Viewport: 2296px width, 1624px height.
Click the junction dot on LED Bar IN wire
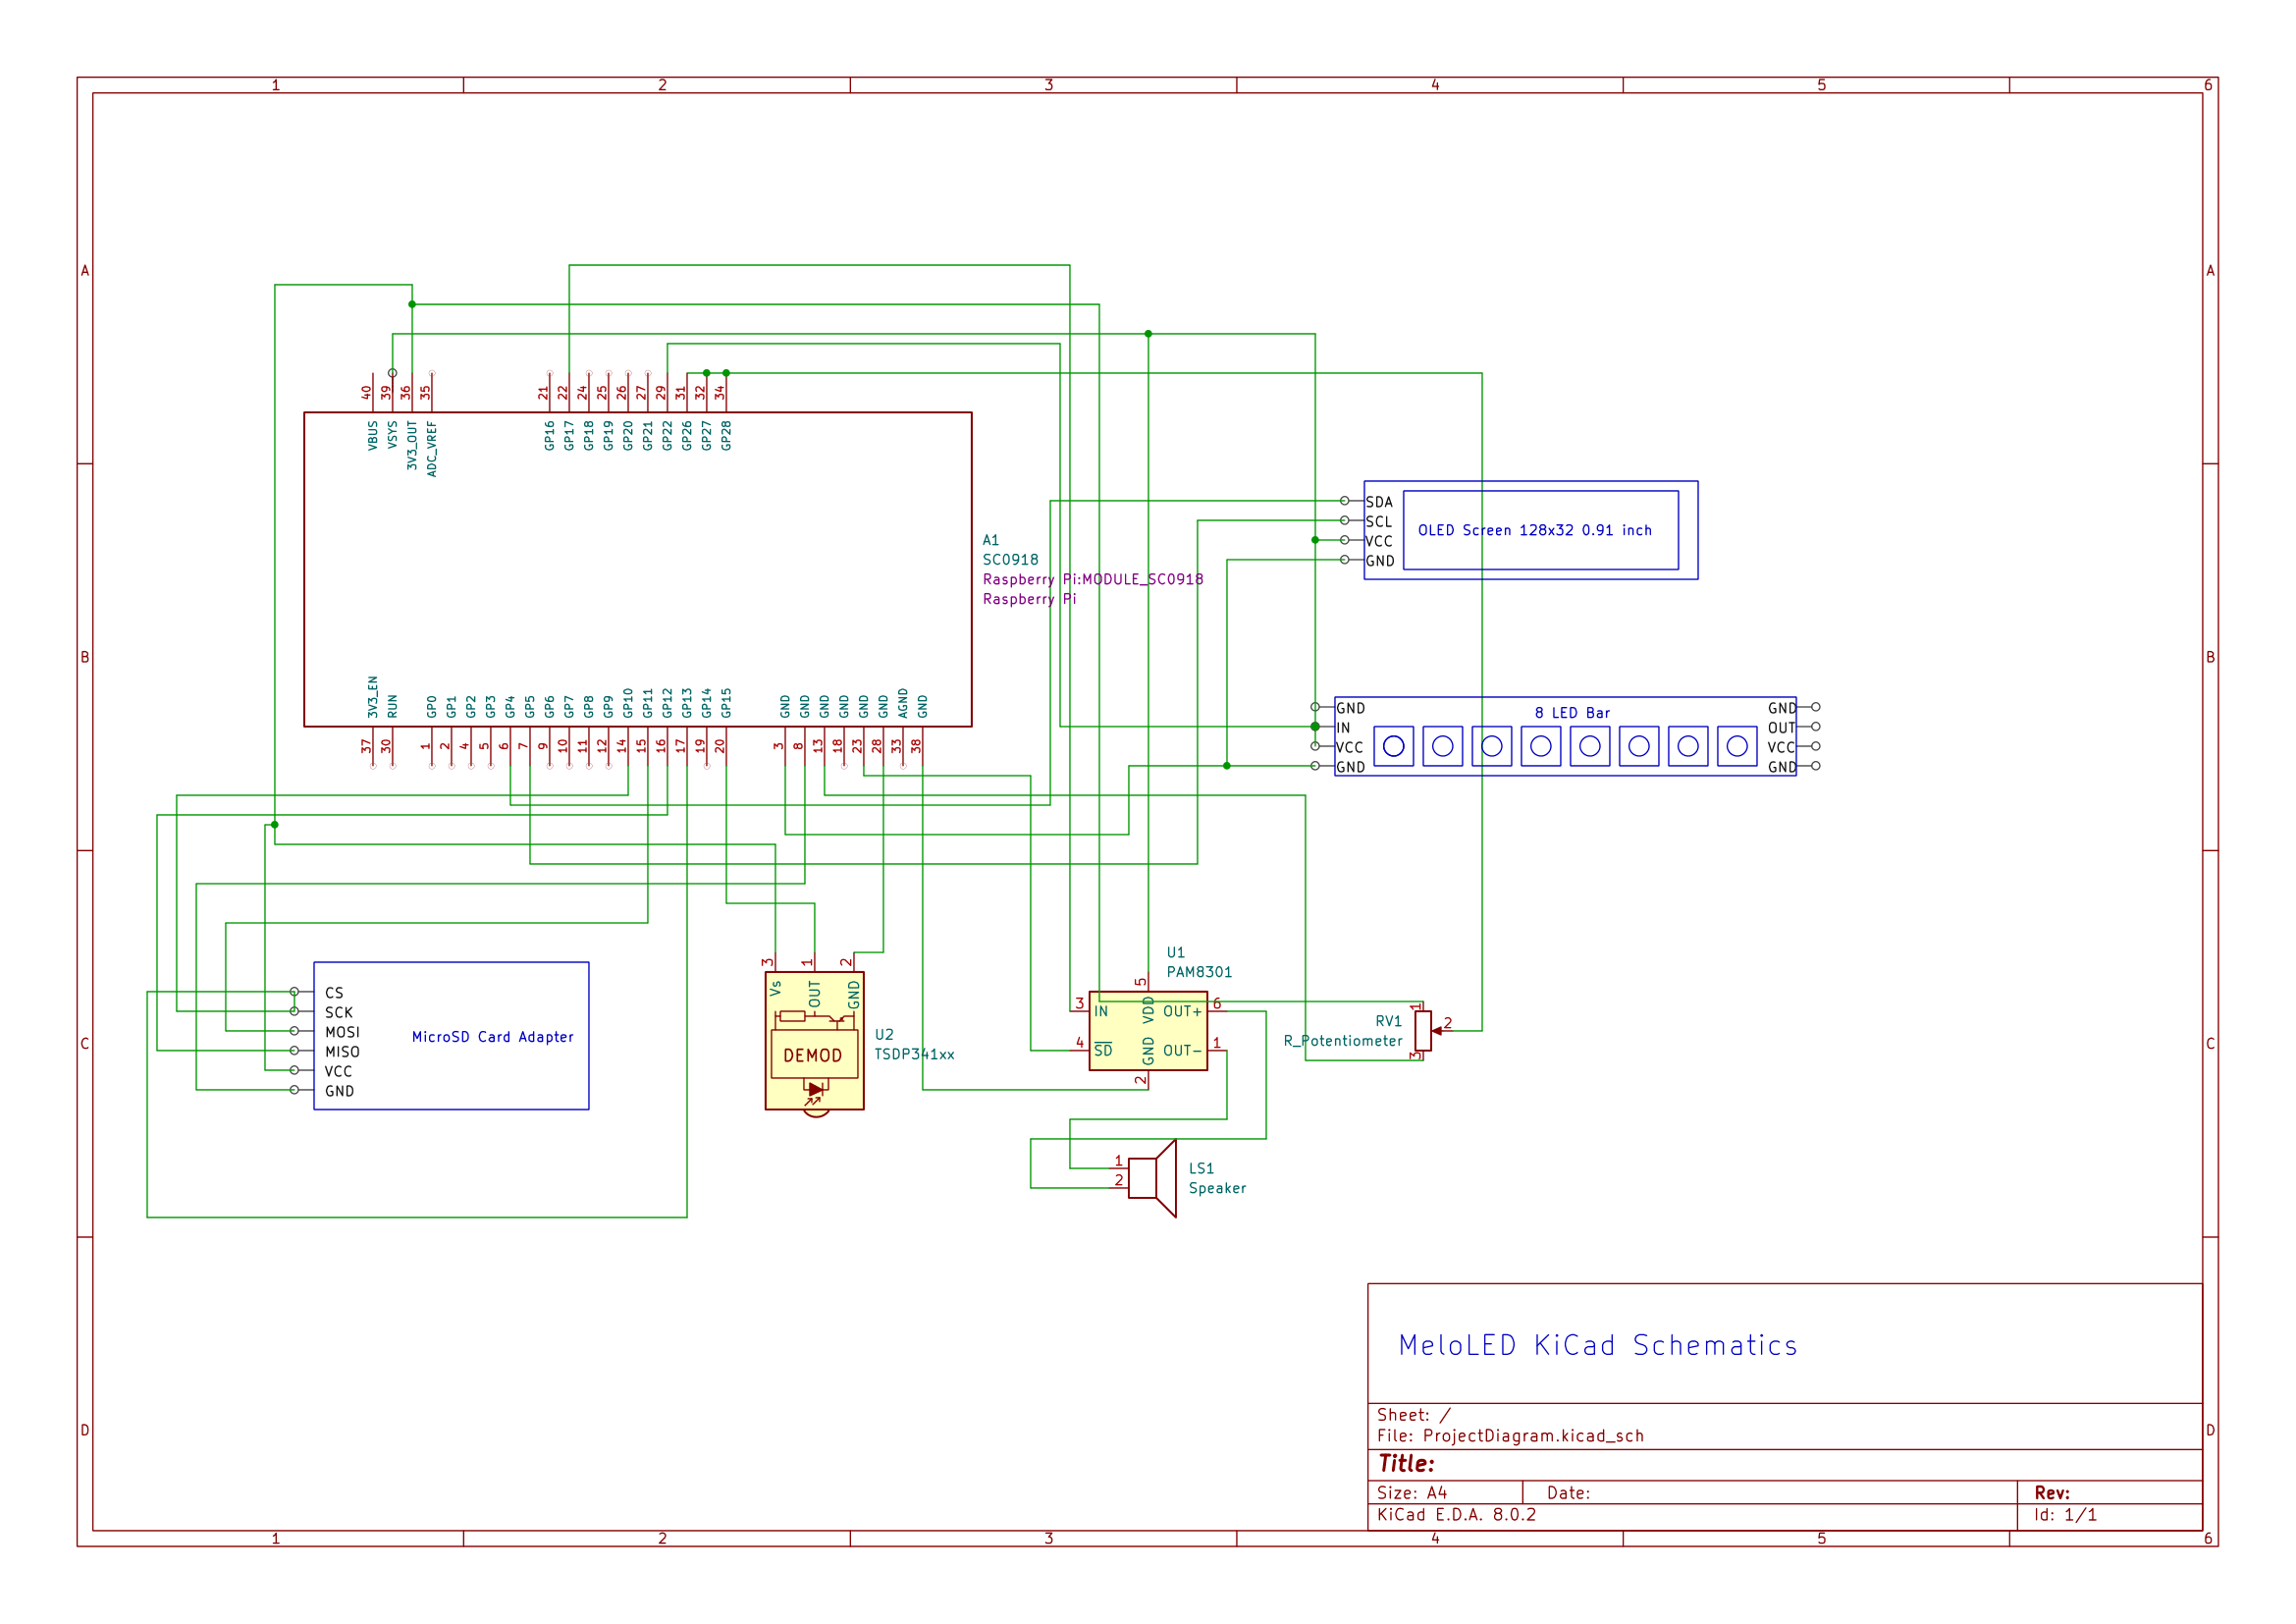click(1315, 727)
